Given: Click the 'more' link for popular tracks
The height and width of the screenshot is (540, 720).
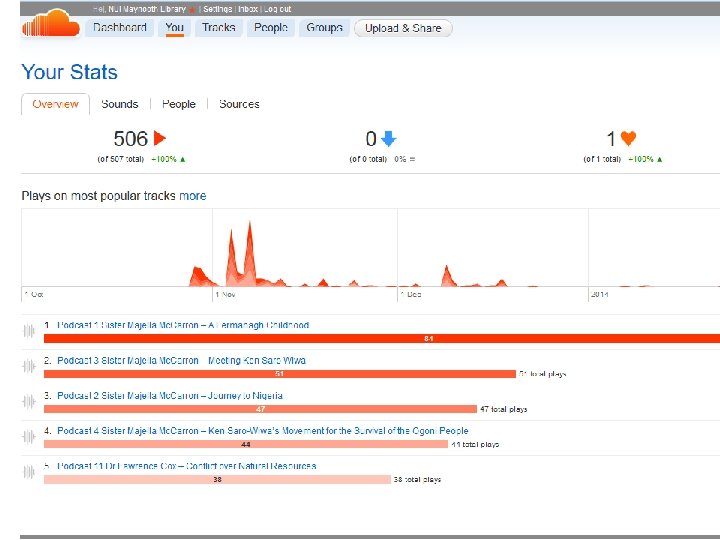Looking at the screenshot, I should point(192,196).
